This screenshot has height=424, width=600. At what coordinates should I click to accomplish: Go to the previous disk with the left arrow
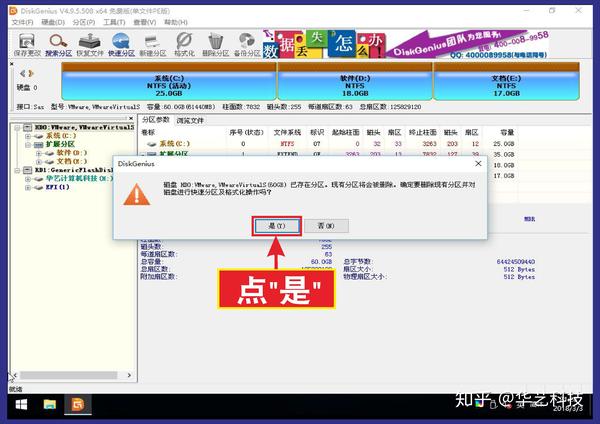(x=23, y=73)
